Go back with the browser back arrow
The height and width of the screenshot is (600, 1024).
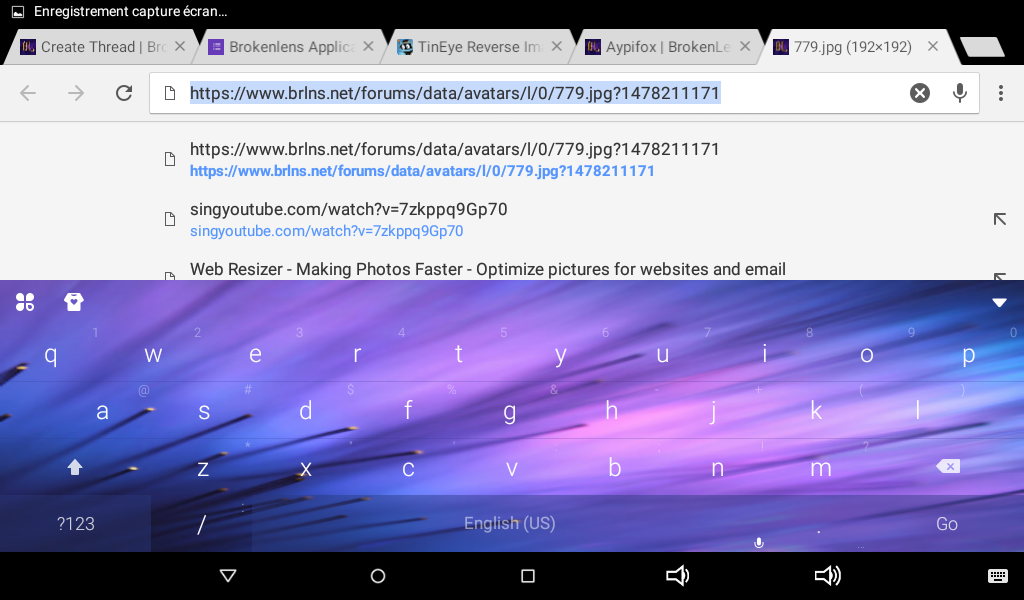tap(28, 93)
